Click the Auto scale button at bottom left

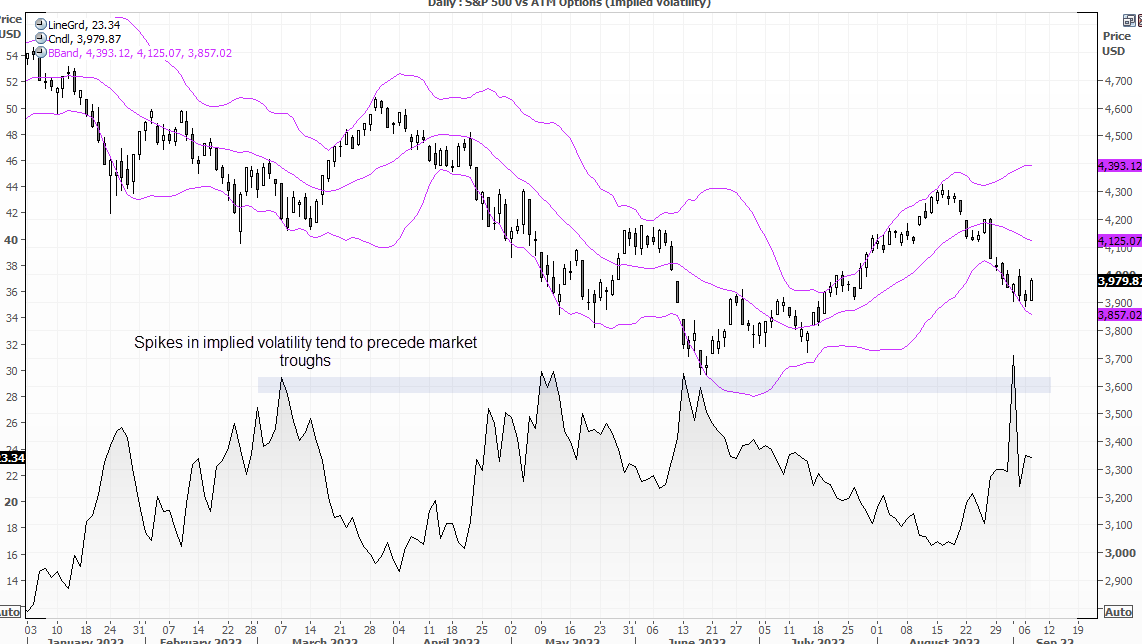click(x=9, y=612)
